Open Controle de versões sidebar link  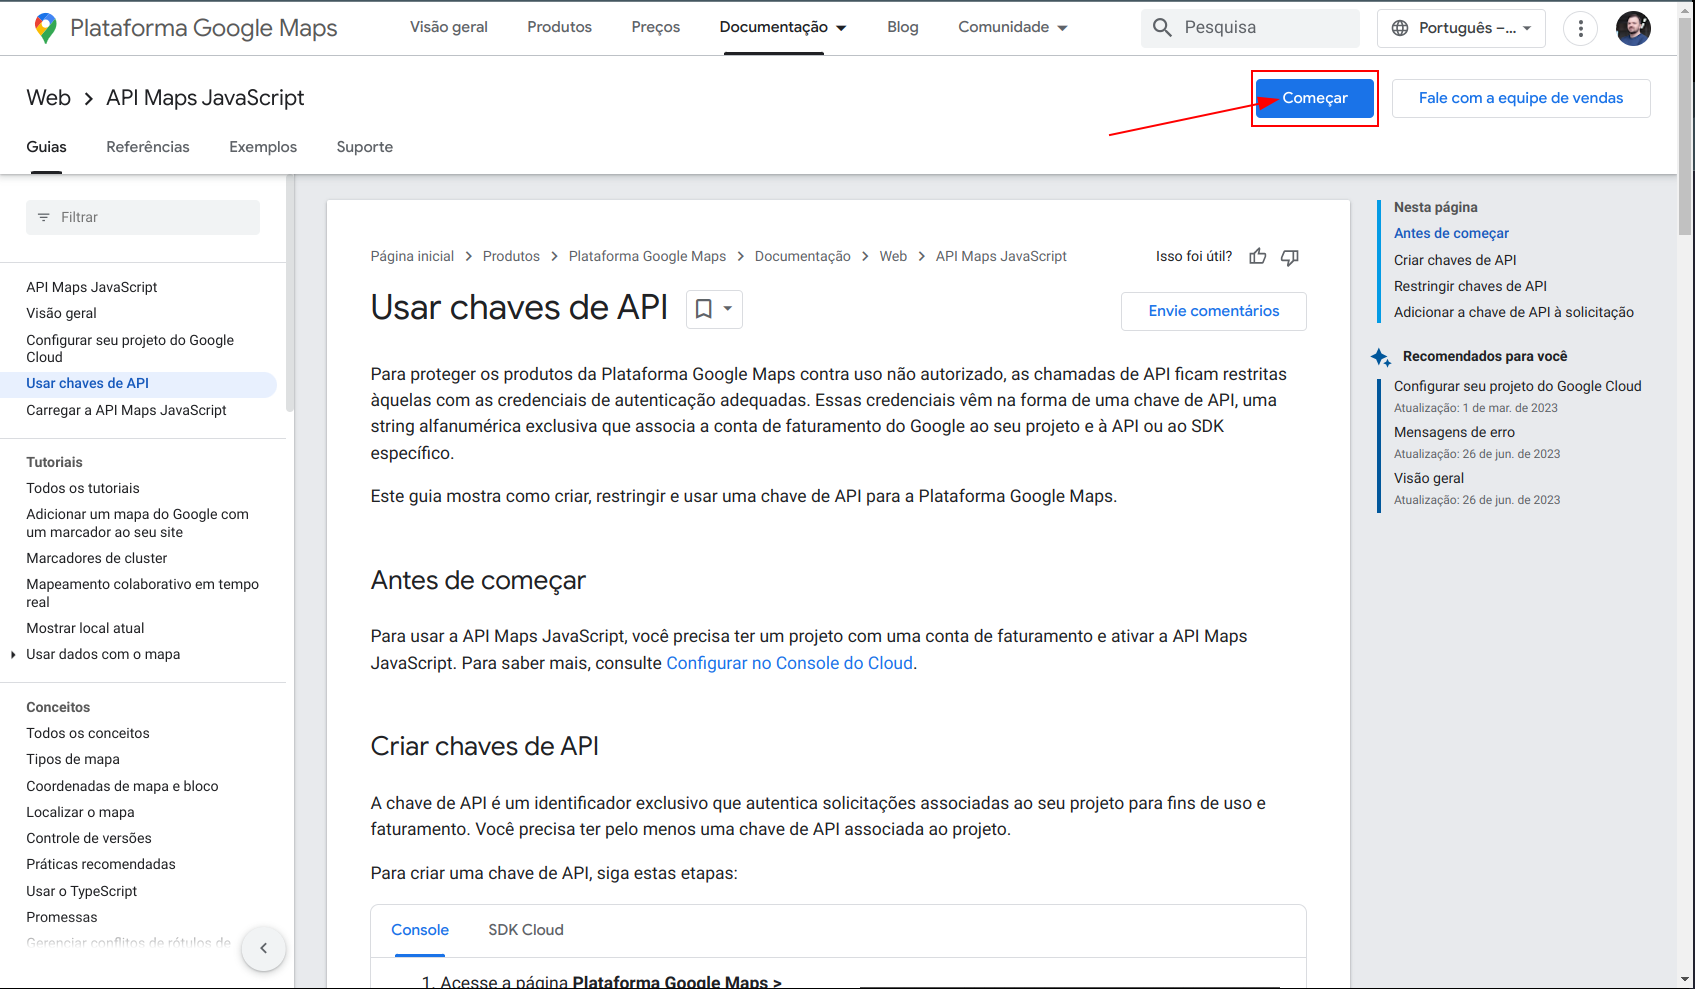click(89, 839)
